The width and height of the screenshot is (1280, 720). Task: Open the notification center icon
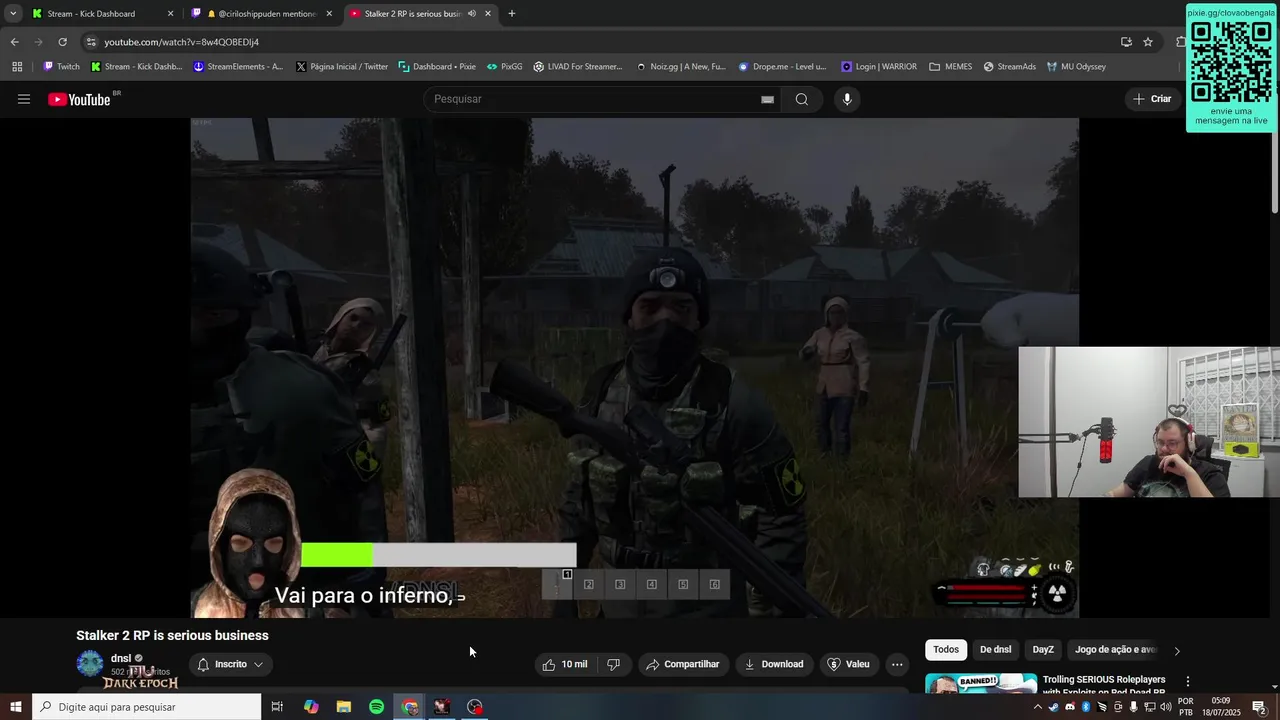1259,707
